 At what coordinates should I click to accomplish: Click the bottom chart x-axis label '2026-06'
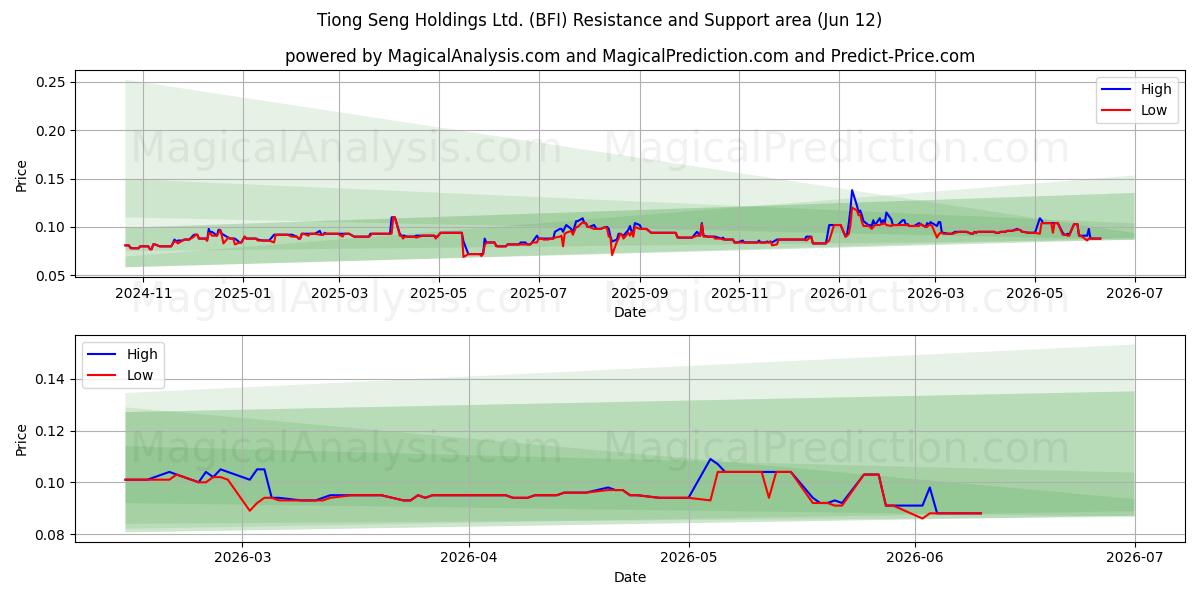pos(916,556)
